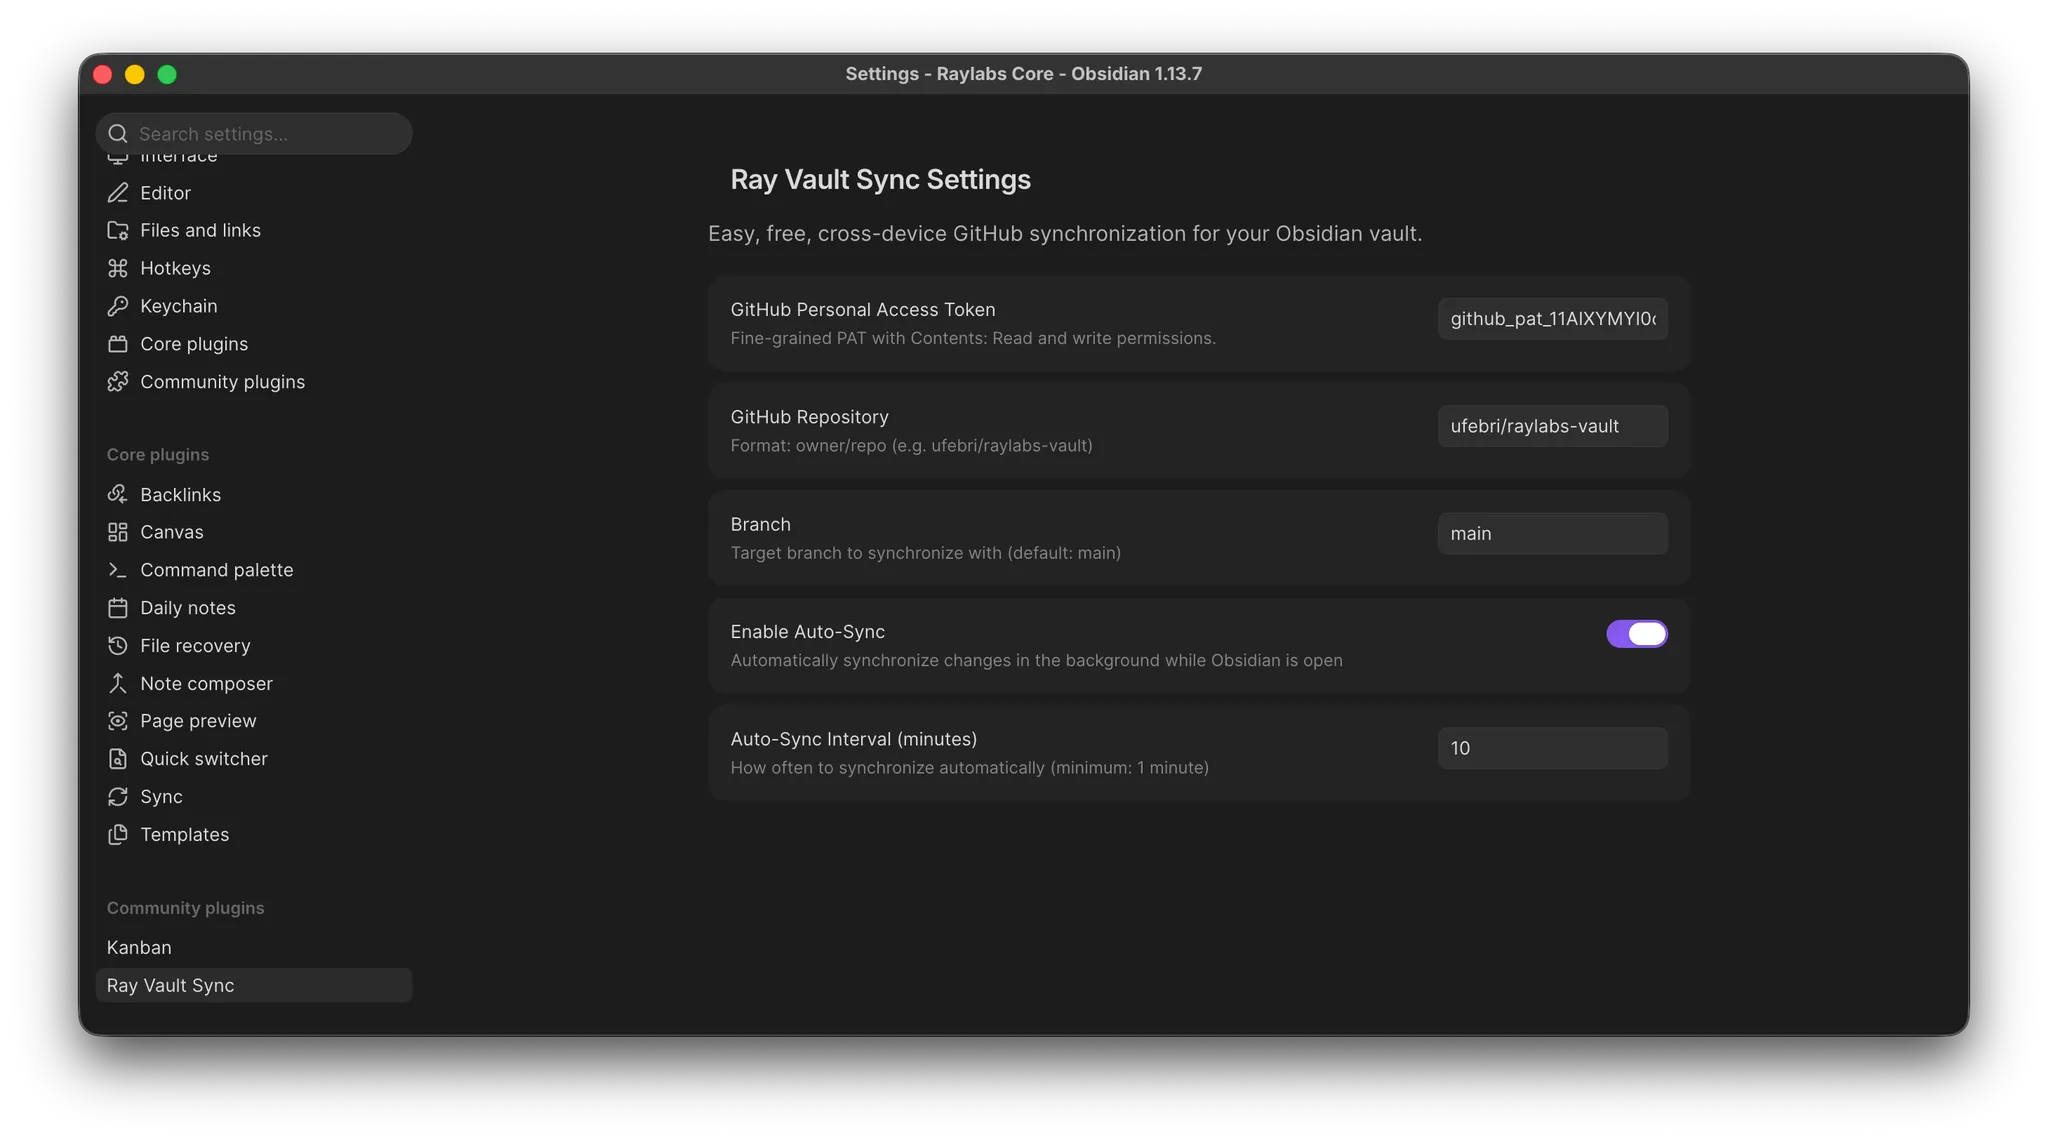Screen dimensions: 2048x1140
Task: Switch to Community plugins tab
Action: (254, 382)
